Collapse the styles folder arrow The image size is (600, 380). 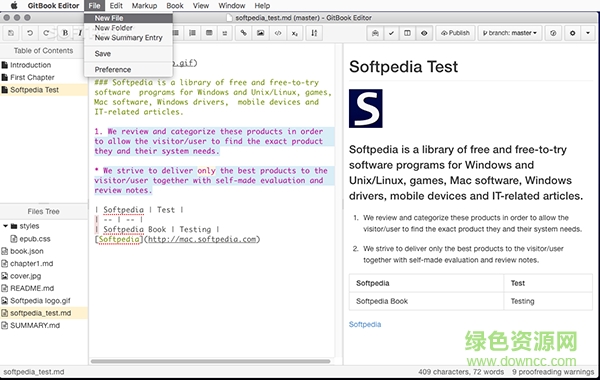(5, 226)
